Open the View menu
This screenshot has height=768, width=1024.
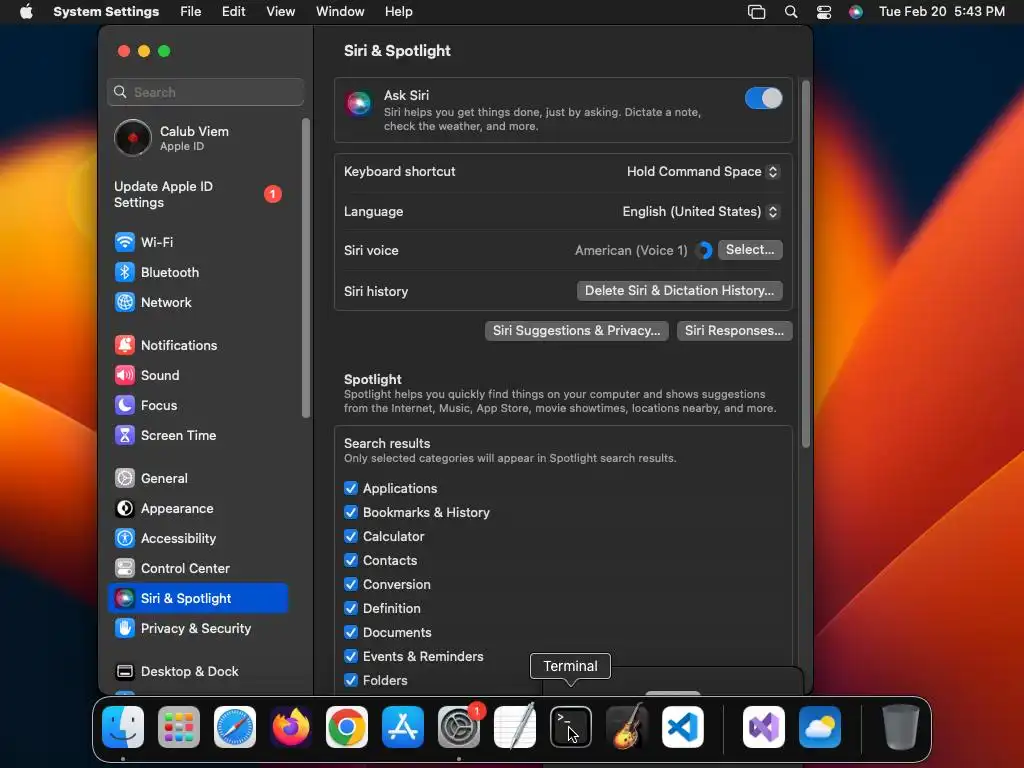280,12
